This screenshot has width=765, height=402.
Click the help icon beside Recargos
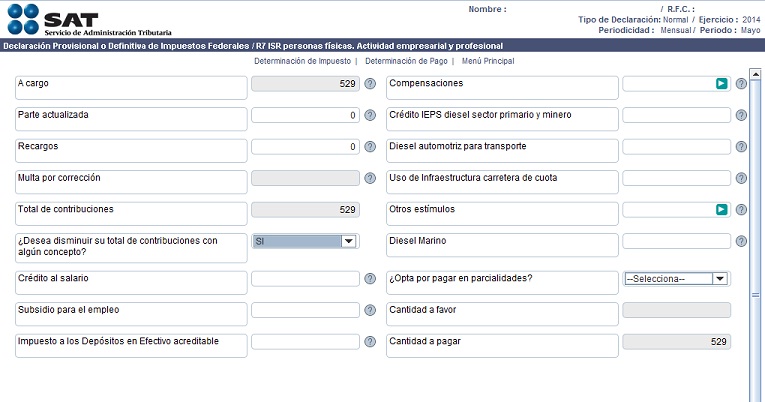point(370,146)
